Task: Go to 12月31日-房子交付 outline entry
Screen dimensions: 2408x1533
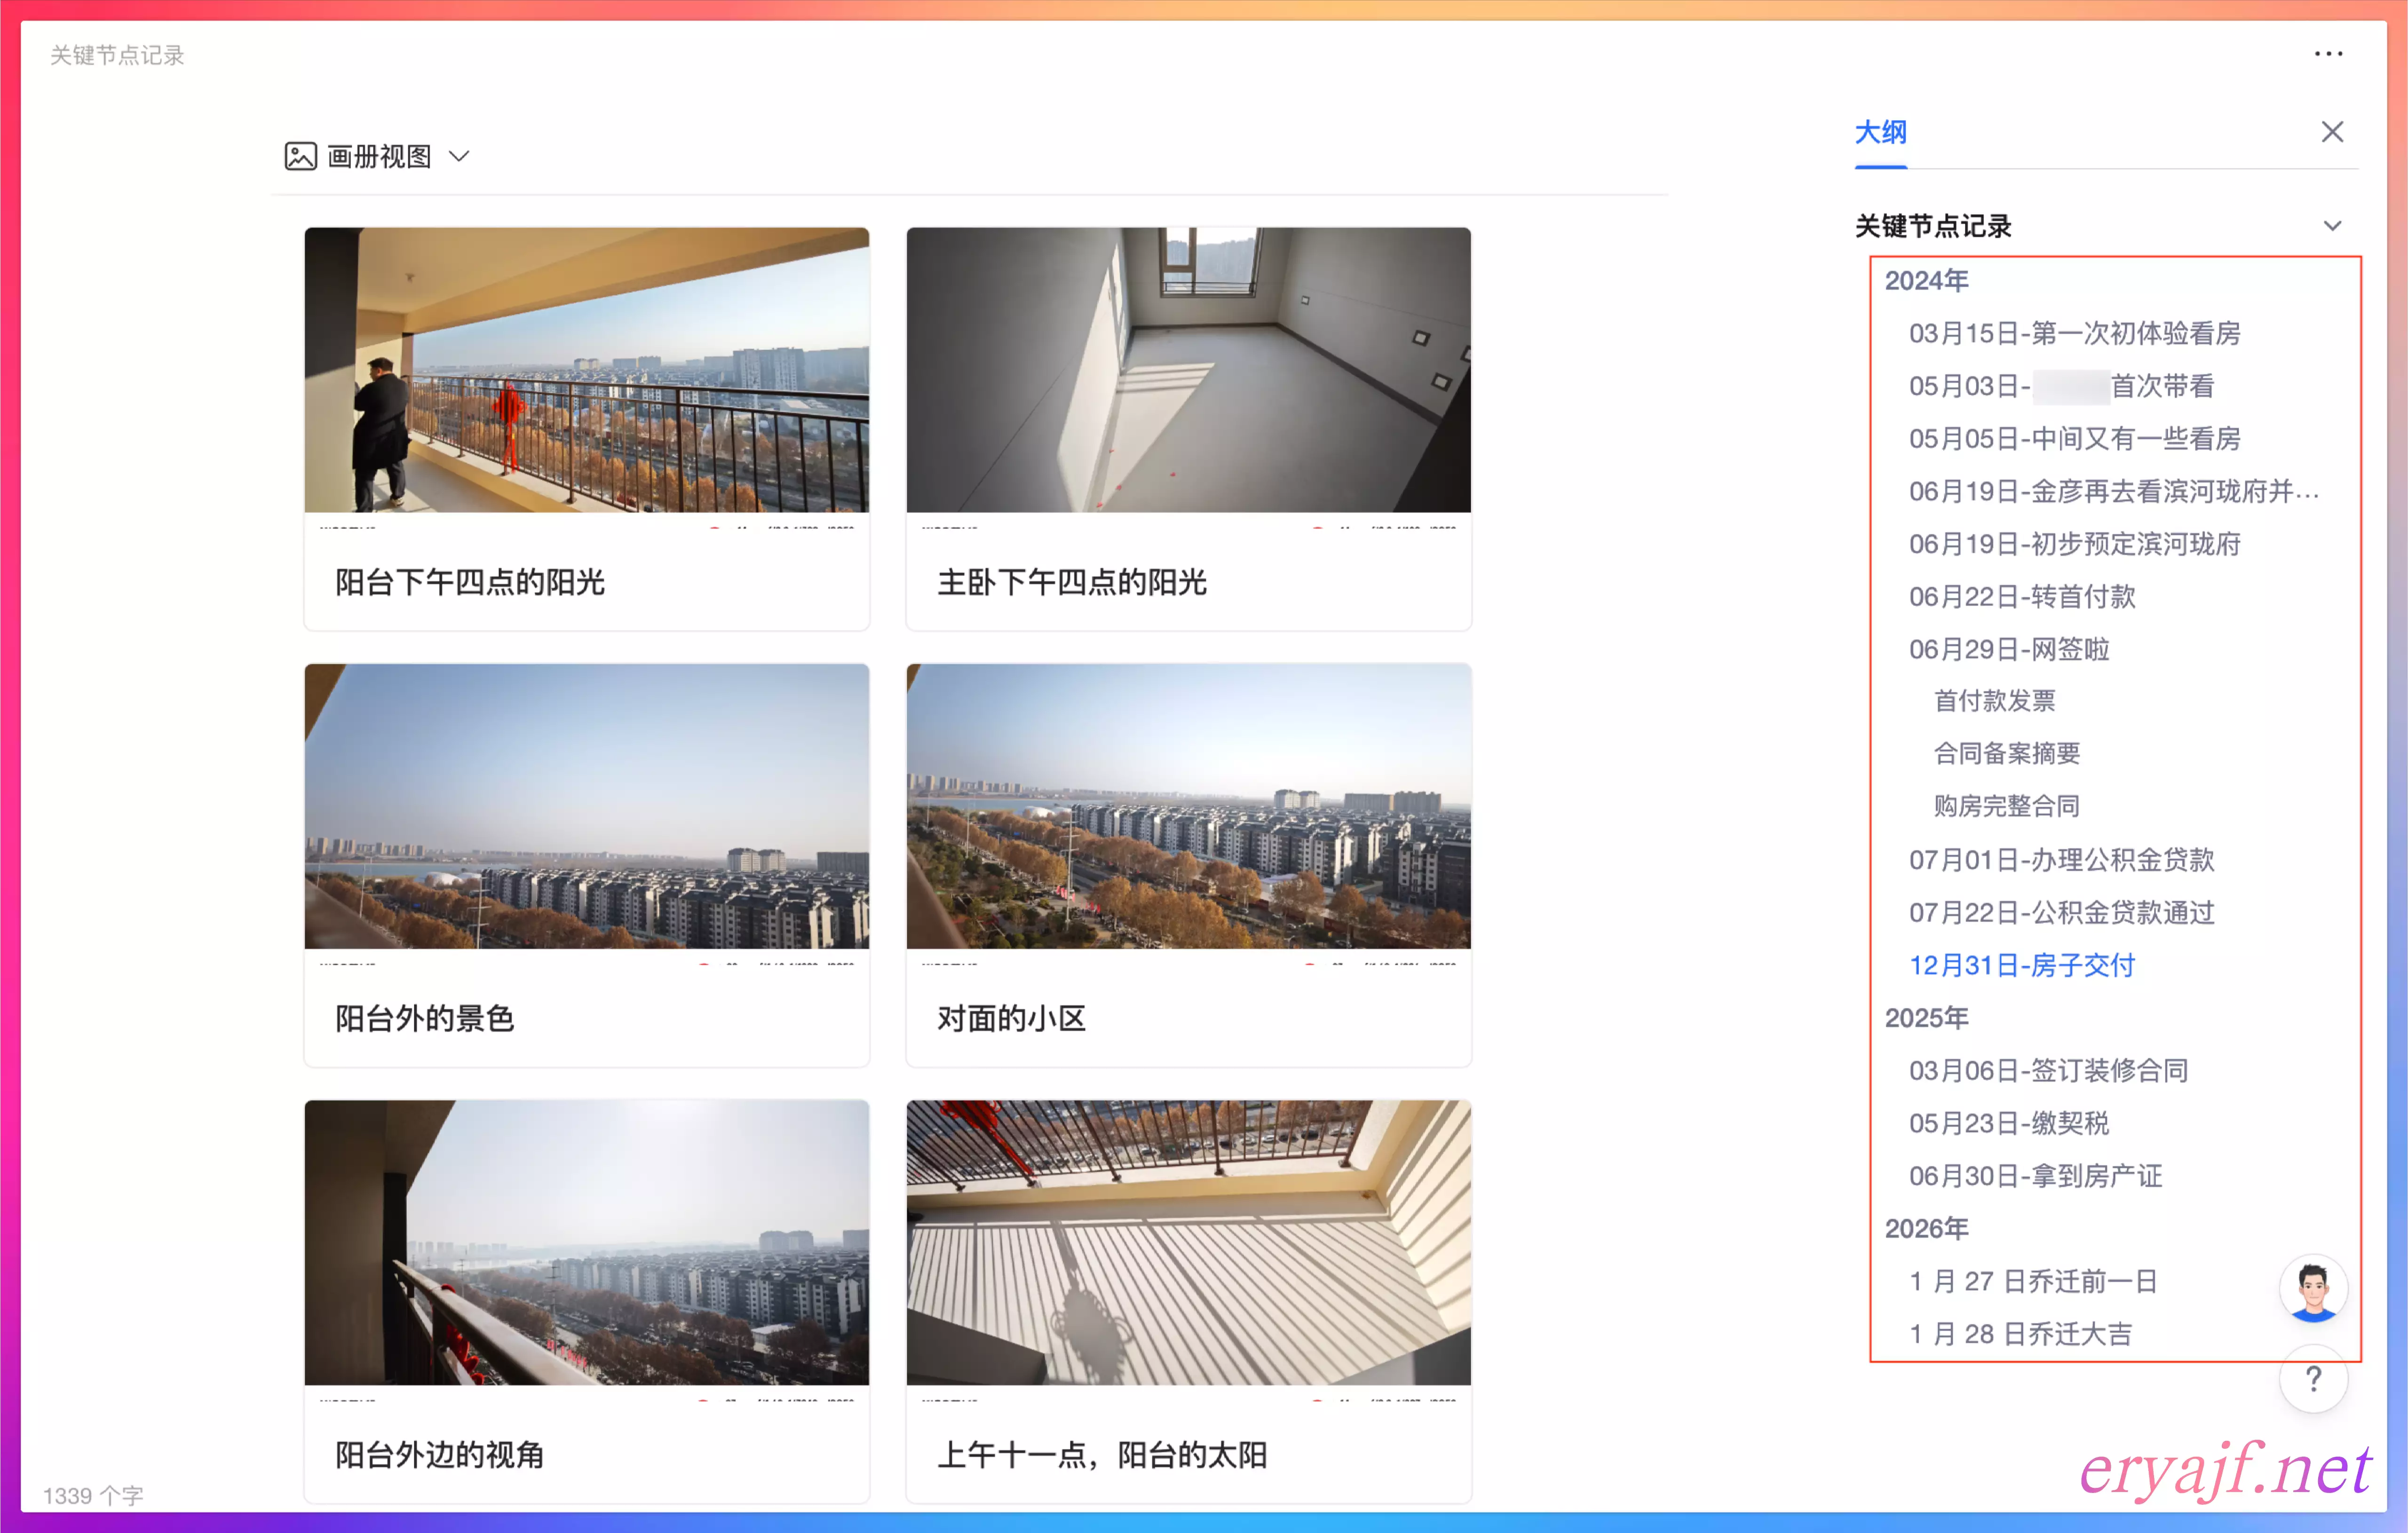Action: tap(2021, 965)
